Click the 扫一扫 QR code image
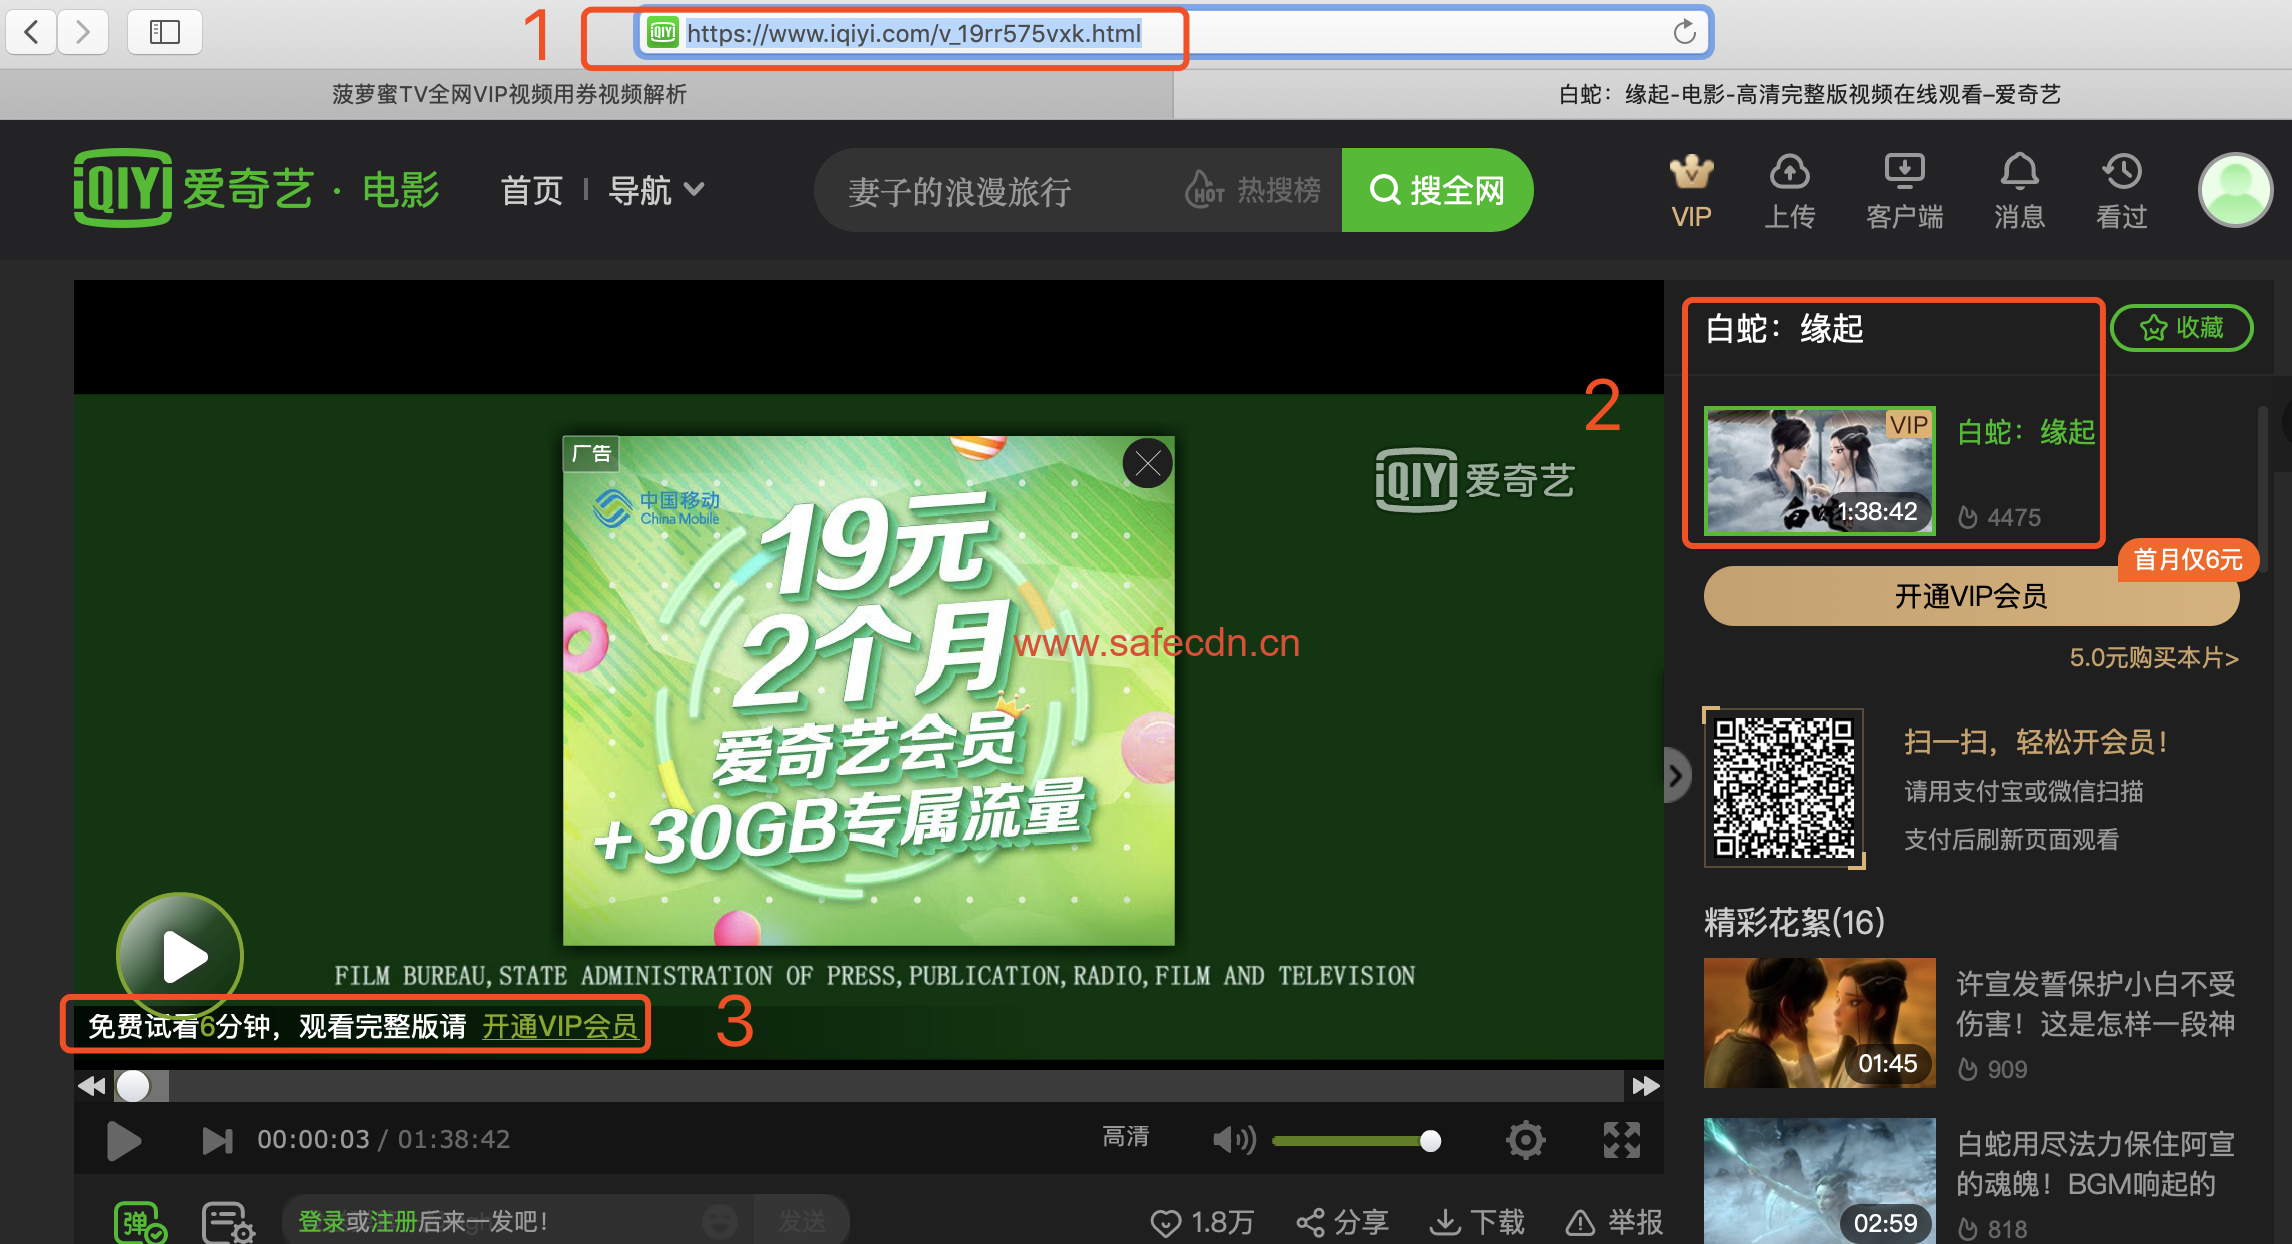This screenshot has width=2292, height=1244. (x=1784, y=788)
